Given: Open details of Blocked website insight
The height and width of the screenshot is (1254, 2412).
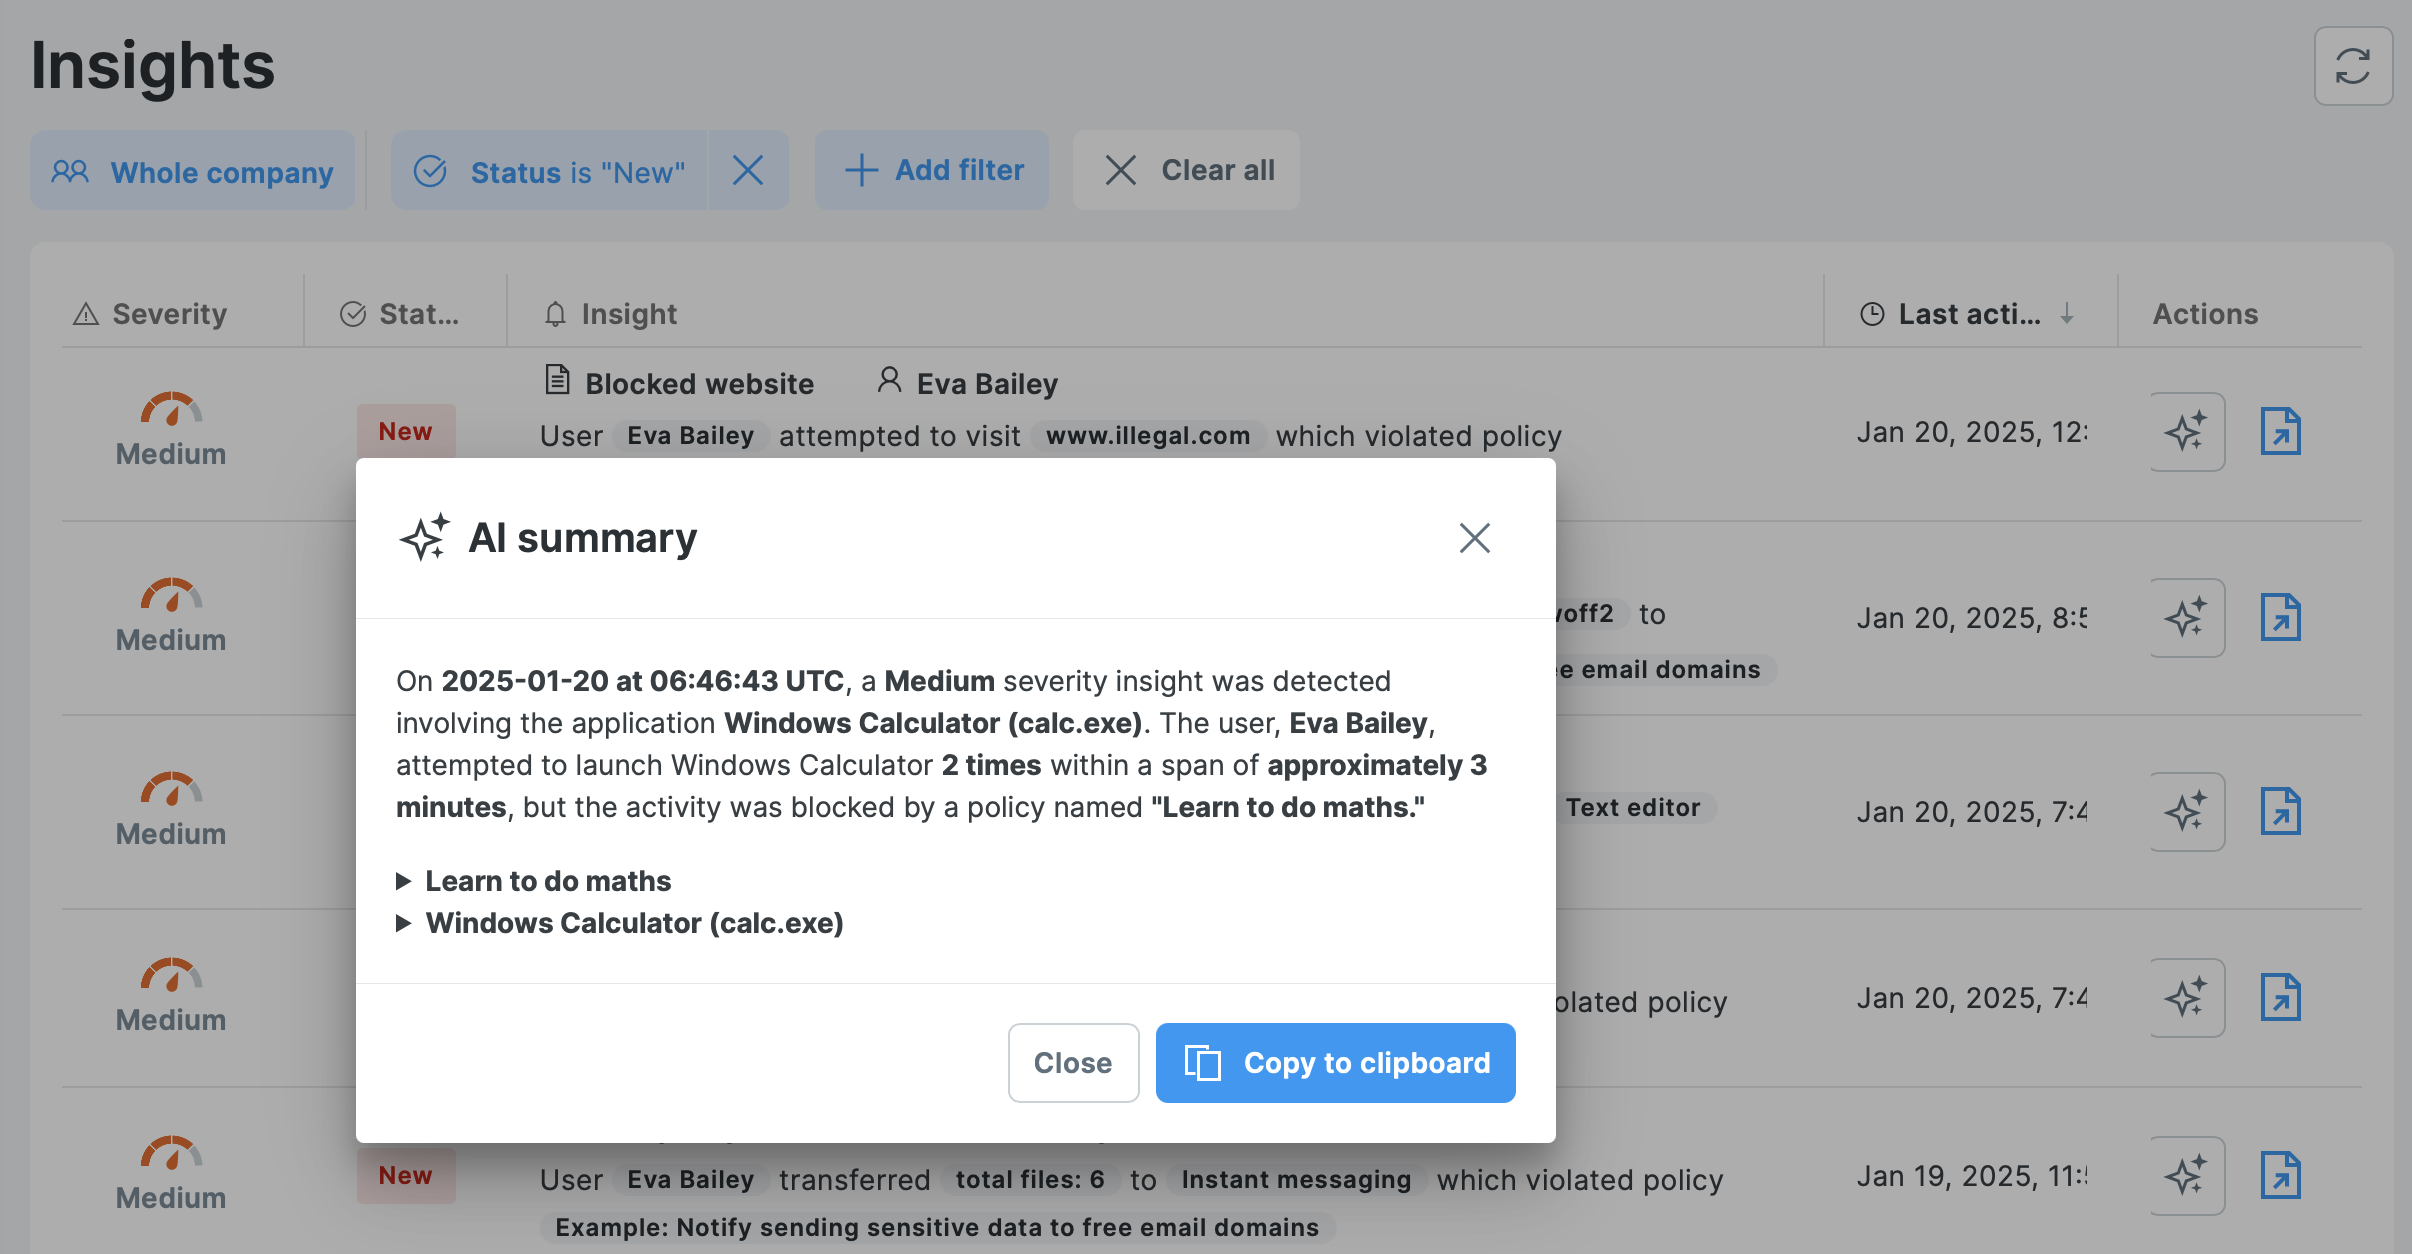Looking at the screenshot, I should [x=2280, y=432].
